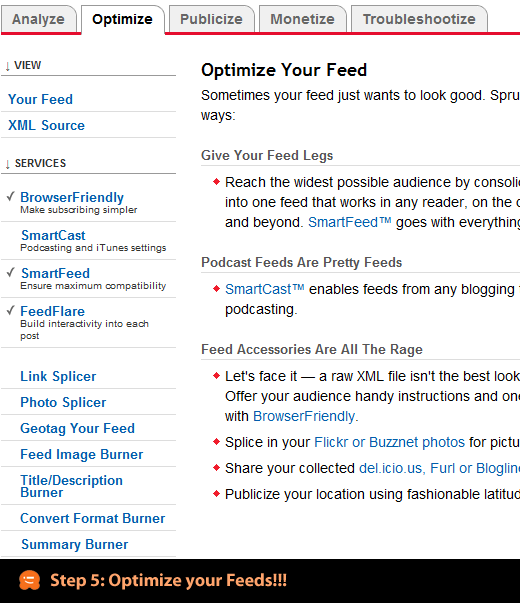Collapse the VIEW section arrow
The width and height of the screenshot is (520, 603).
click(x=7, y=66)
